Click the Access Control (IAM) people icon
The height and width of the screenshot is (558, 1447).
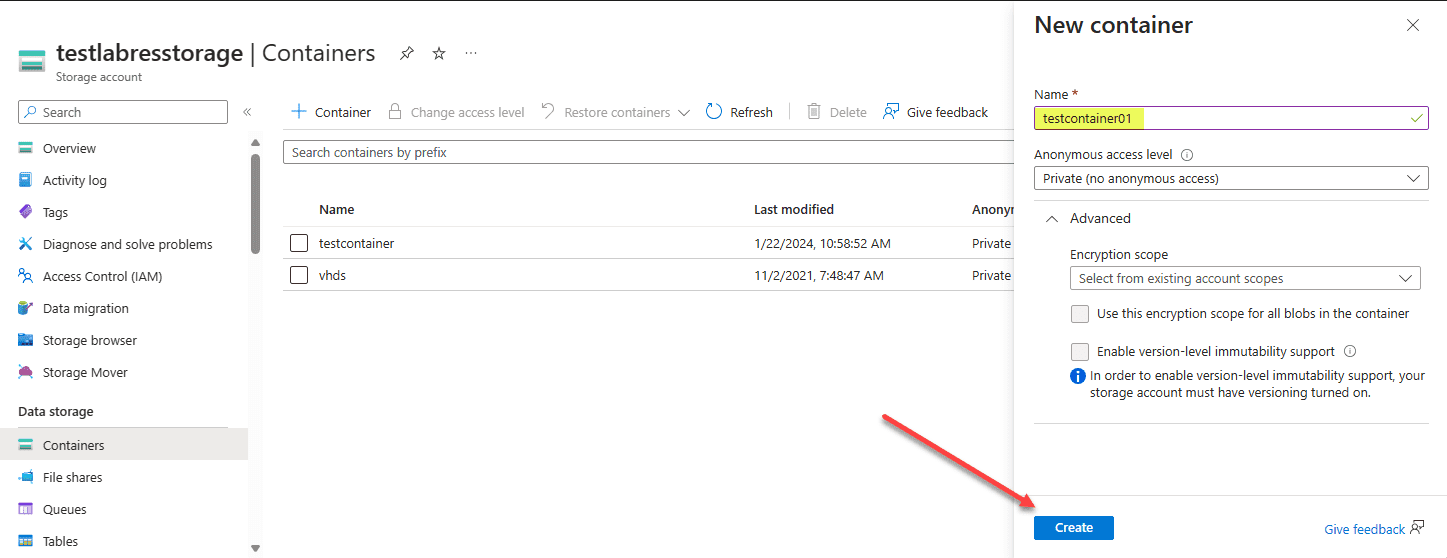pyautogui.click(x=26, y=276)
